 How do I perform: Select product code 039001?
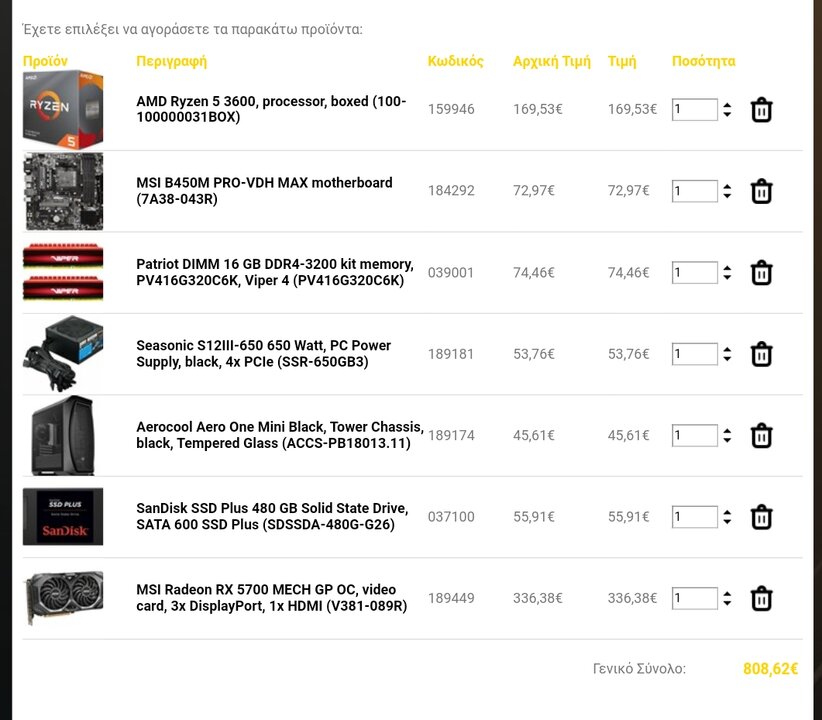click(x=451, y=273)
